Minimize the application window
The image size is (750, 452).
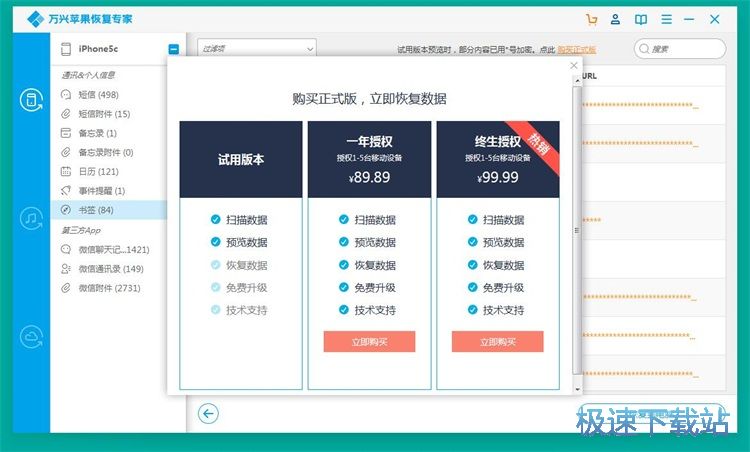[x=689, y=19]
